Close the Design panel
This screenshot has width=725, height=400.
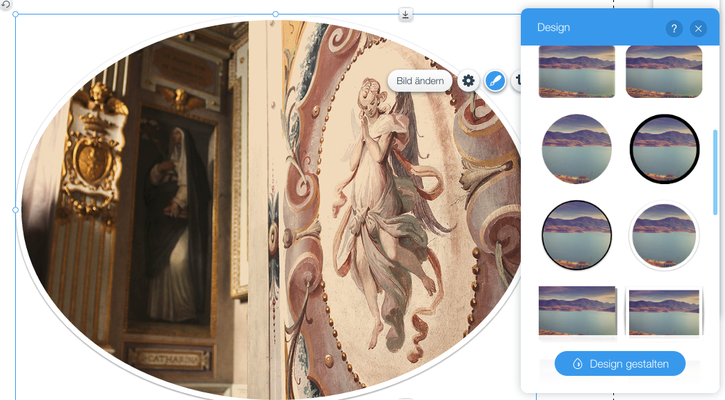(x=698, y=29)
